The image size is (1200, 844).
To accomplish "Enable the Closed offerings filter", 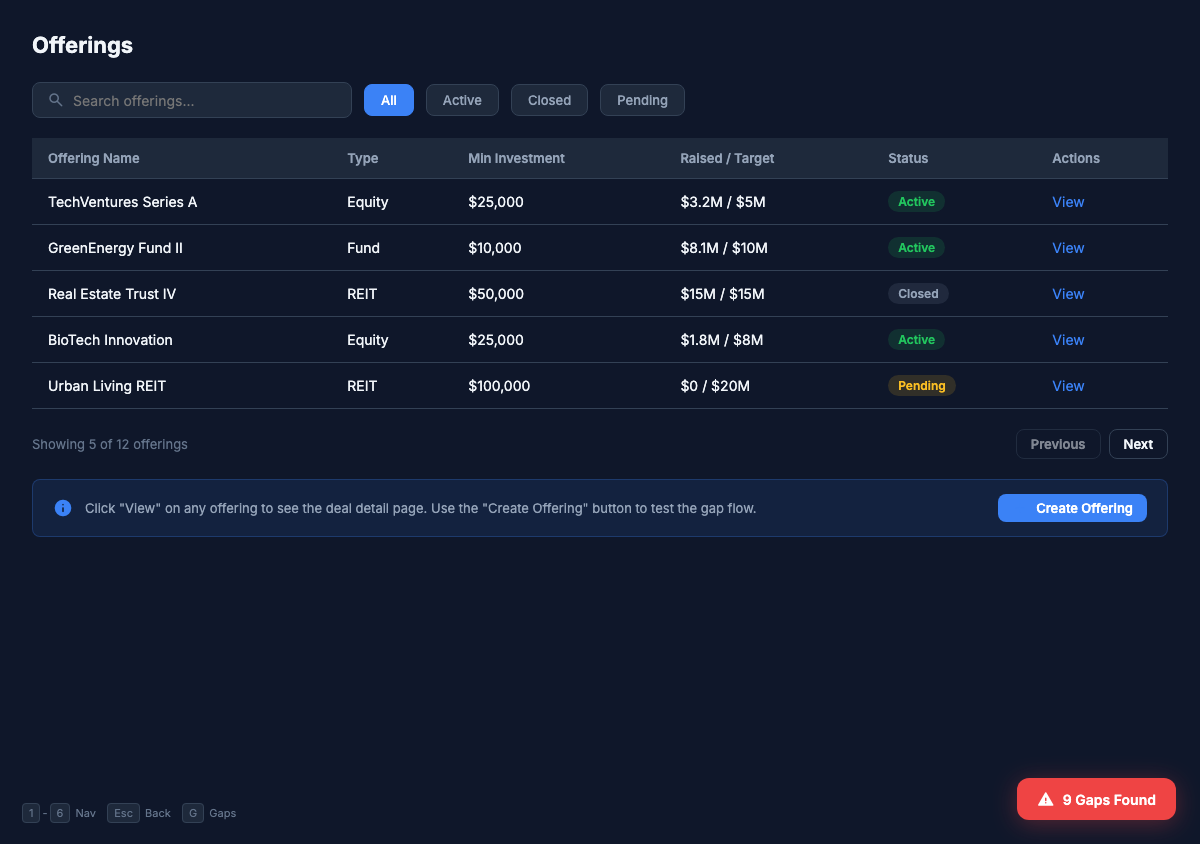I will tap(548, 100).
